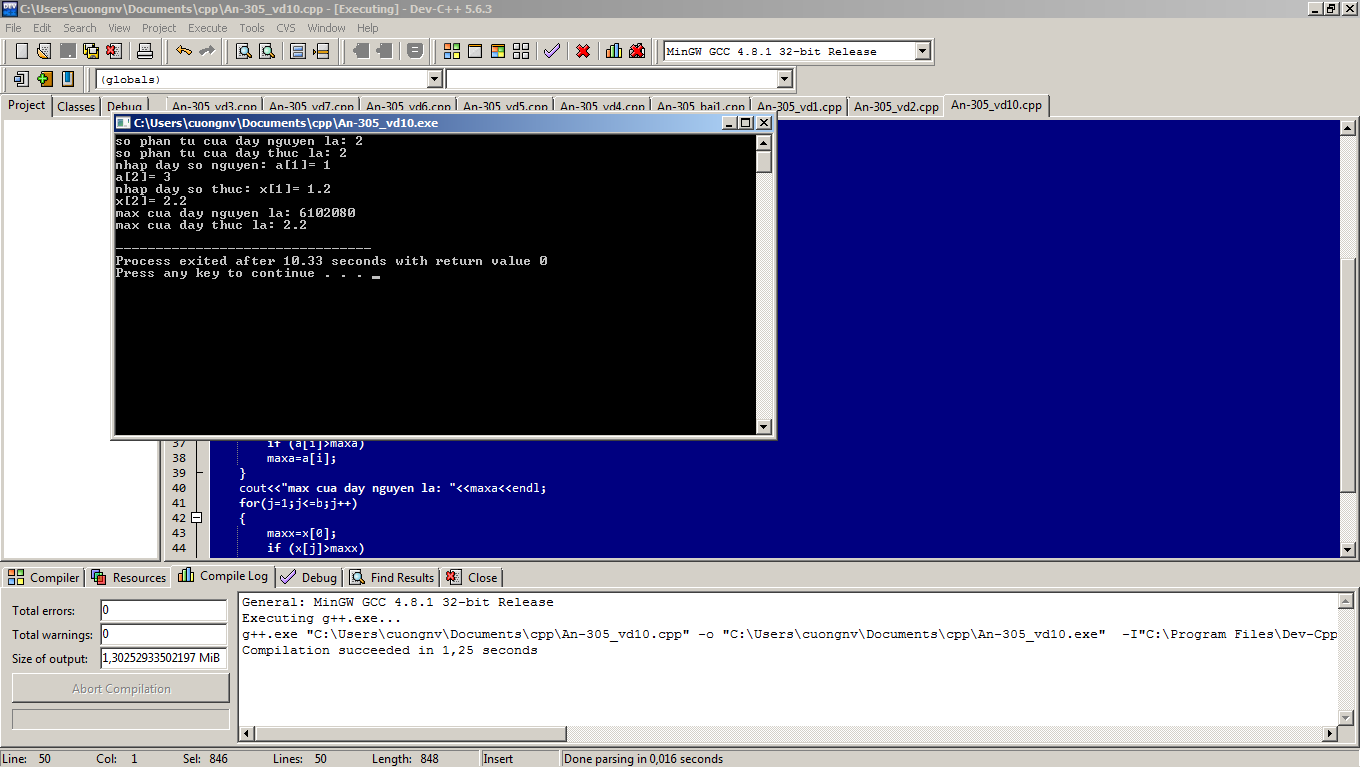
Task: Click the Size of output field
Action: coord(164,658)
